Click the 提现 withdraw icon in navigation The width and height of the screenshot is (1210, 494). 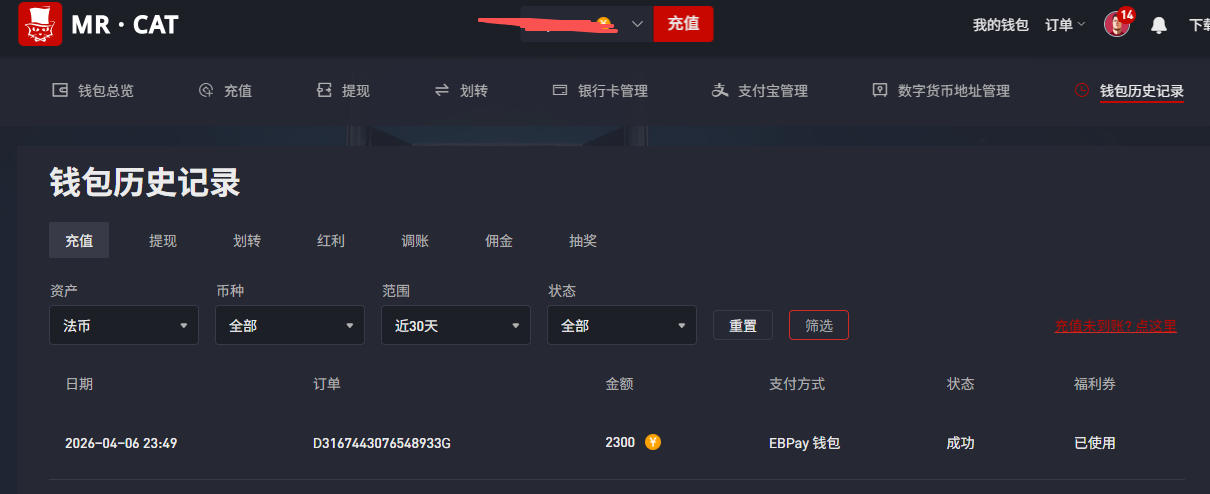tap(324, 90)
